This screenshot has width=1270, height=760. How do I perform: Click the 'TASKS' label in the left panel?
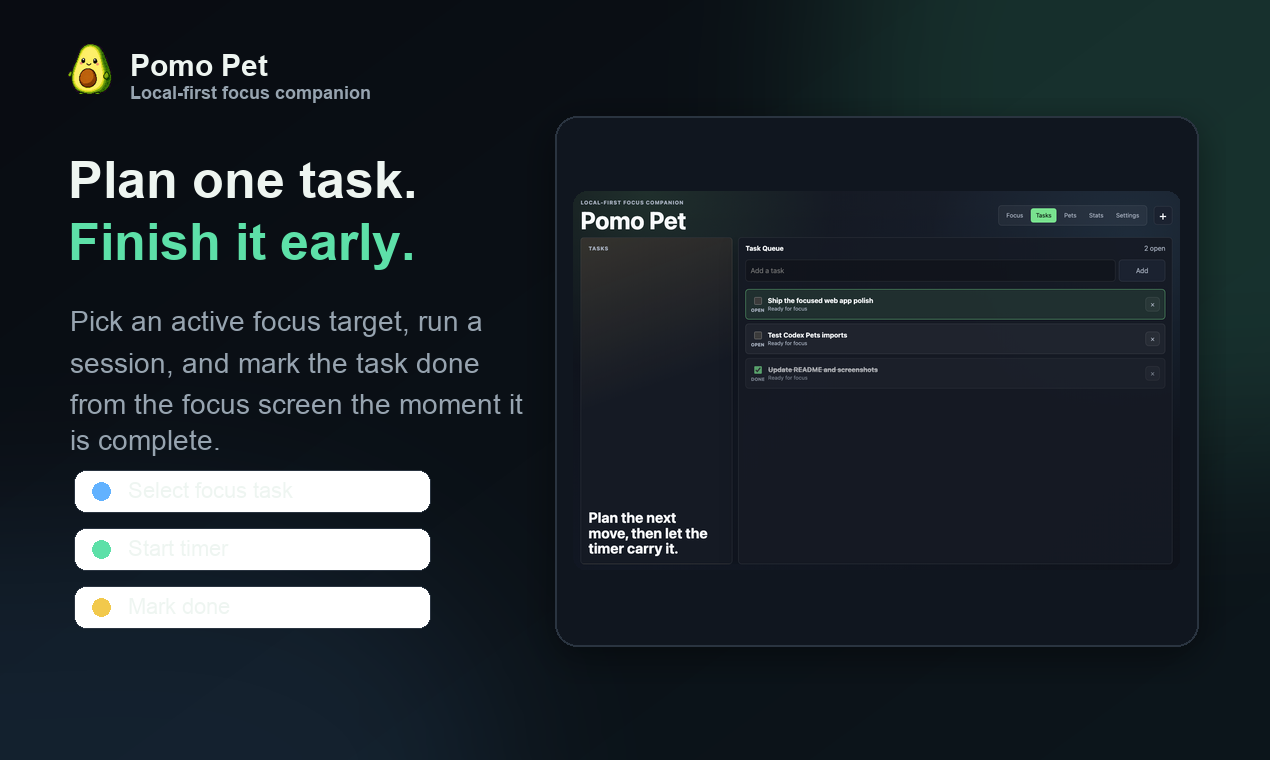pos(598,248)
